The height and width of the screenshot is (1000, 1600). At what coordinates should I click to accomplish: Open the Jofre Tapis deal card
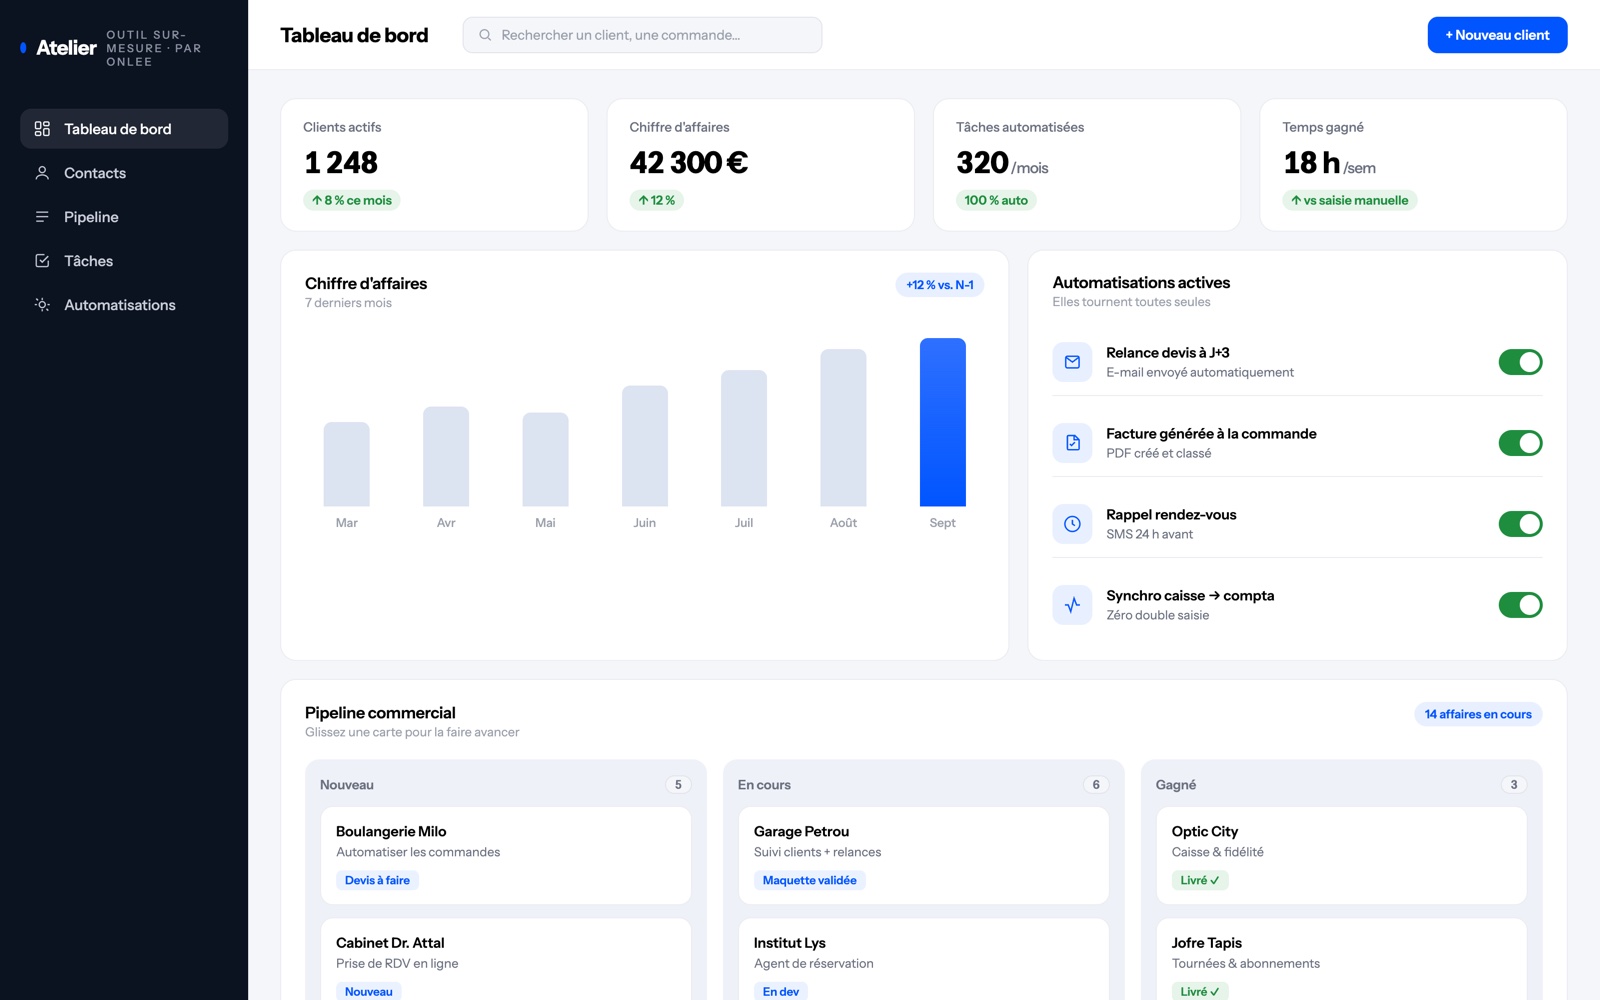1342,959
